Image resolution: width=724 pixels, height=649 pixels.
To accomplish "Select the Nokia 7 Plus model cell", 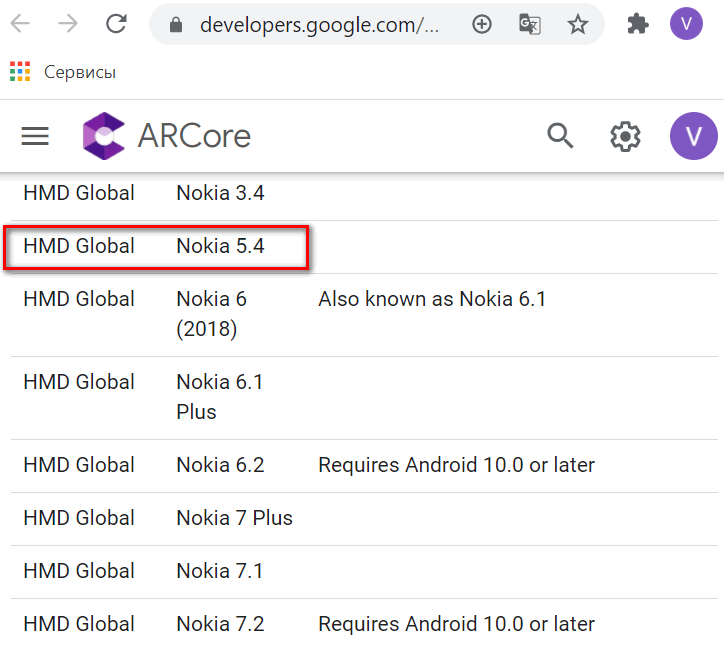I will click(x=235, y=518).
